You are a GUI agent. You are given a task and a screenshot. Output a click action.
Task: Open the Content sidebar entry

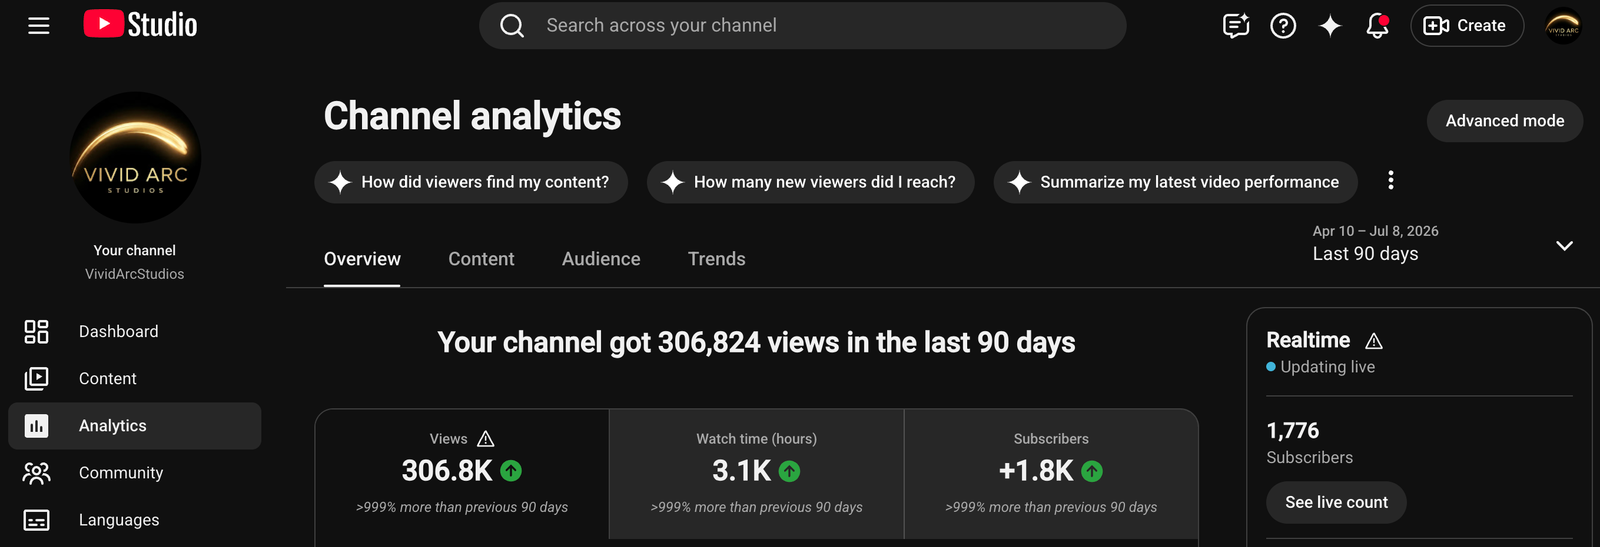[135, 378]
